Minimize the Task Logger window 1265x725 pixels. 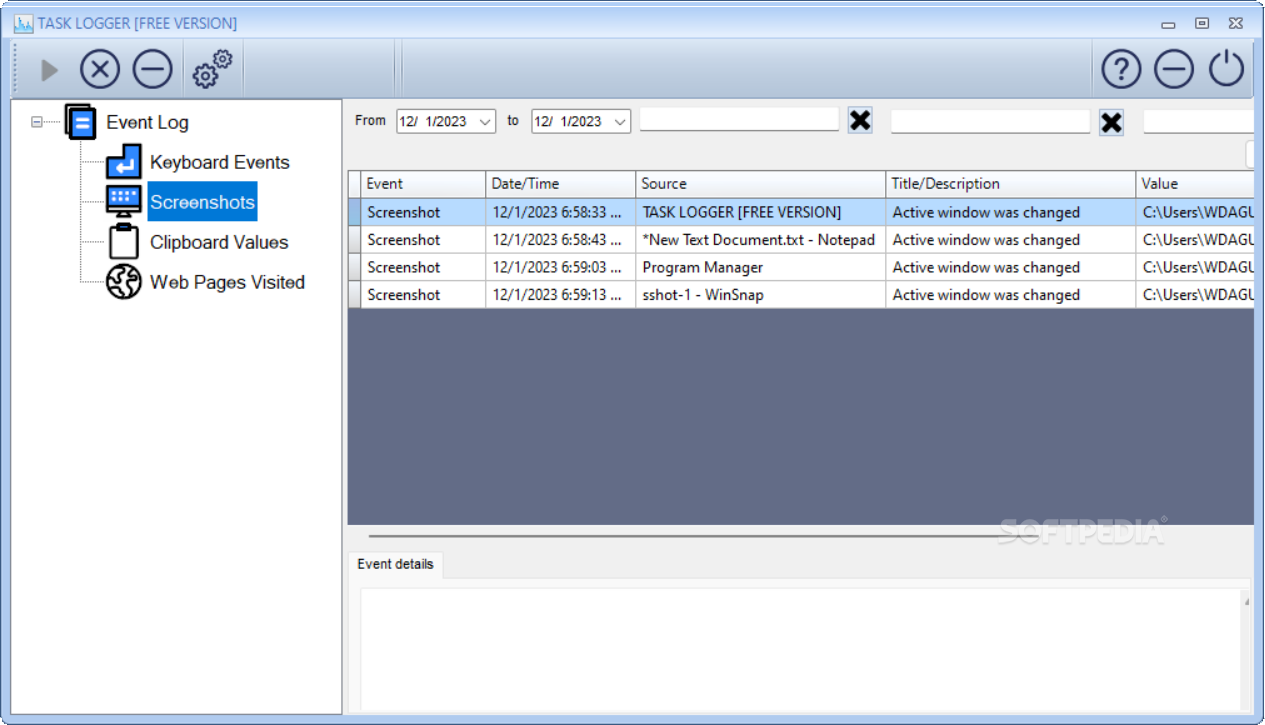pyautogui.click(x=1168, y=23)
